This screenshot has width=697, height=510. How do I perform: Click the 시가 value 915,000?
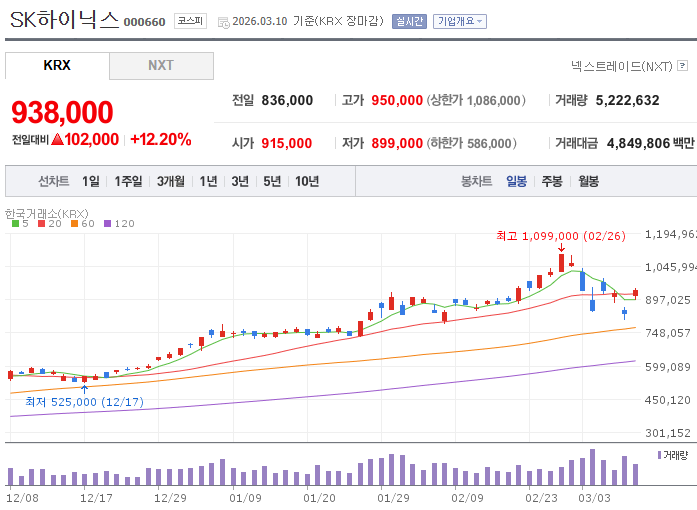287,143
